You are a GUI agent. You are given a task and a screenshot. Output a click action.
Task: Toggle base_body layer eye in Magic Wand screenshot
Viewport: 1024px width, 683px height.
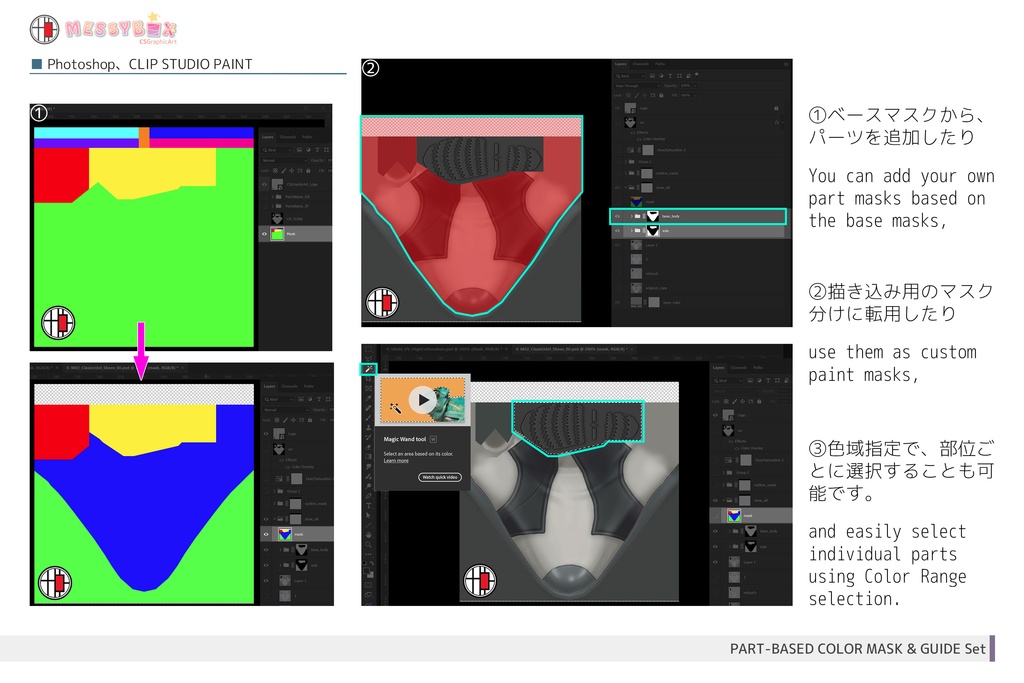(715, 531)
